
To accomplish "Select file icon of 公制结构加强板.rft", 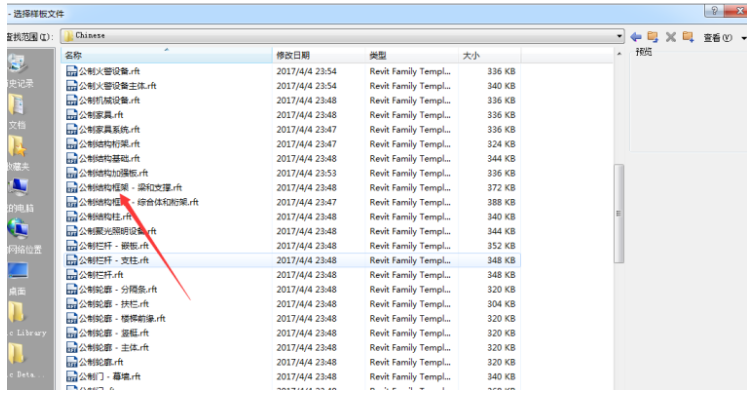I will [72, 173].
